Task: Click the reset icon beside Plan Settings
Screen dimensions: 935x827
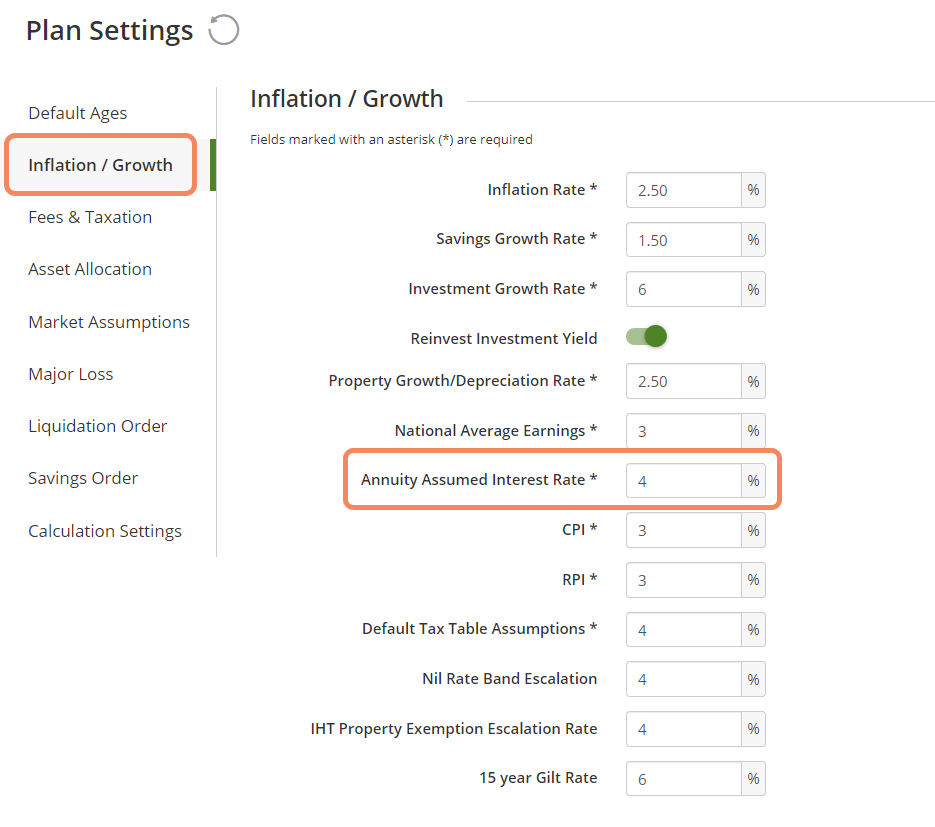Action: [x=224, y=30]
